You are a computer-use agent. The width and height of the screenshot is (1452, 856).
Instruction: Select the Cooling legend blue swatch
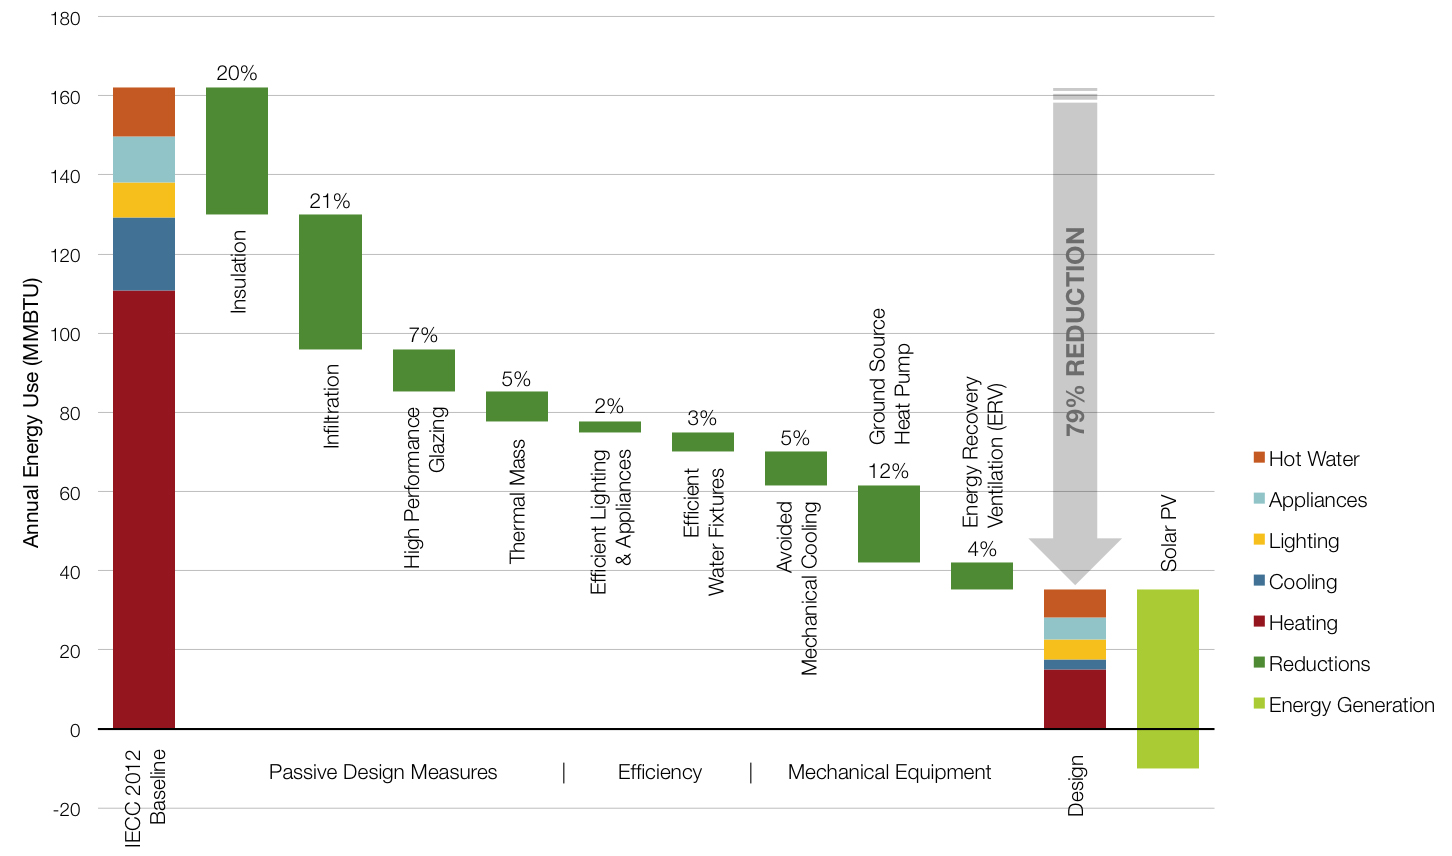click(x=1259, y=581)
